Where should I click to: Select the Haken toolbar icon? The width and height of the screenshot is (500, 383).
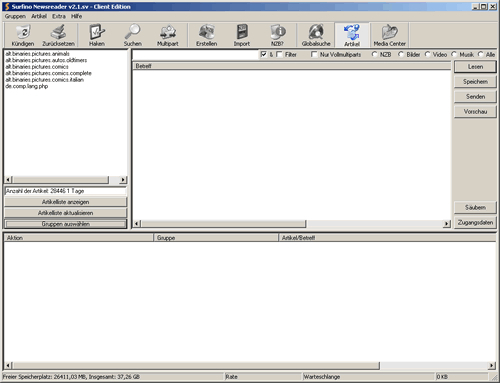[97, 35]
